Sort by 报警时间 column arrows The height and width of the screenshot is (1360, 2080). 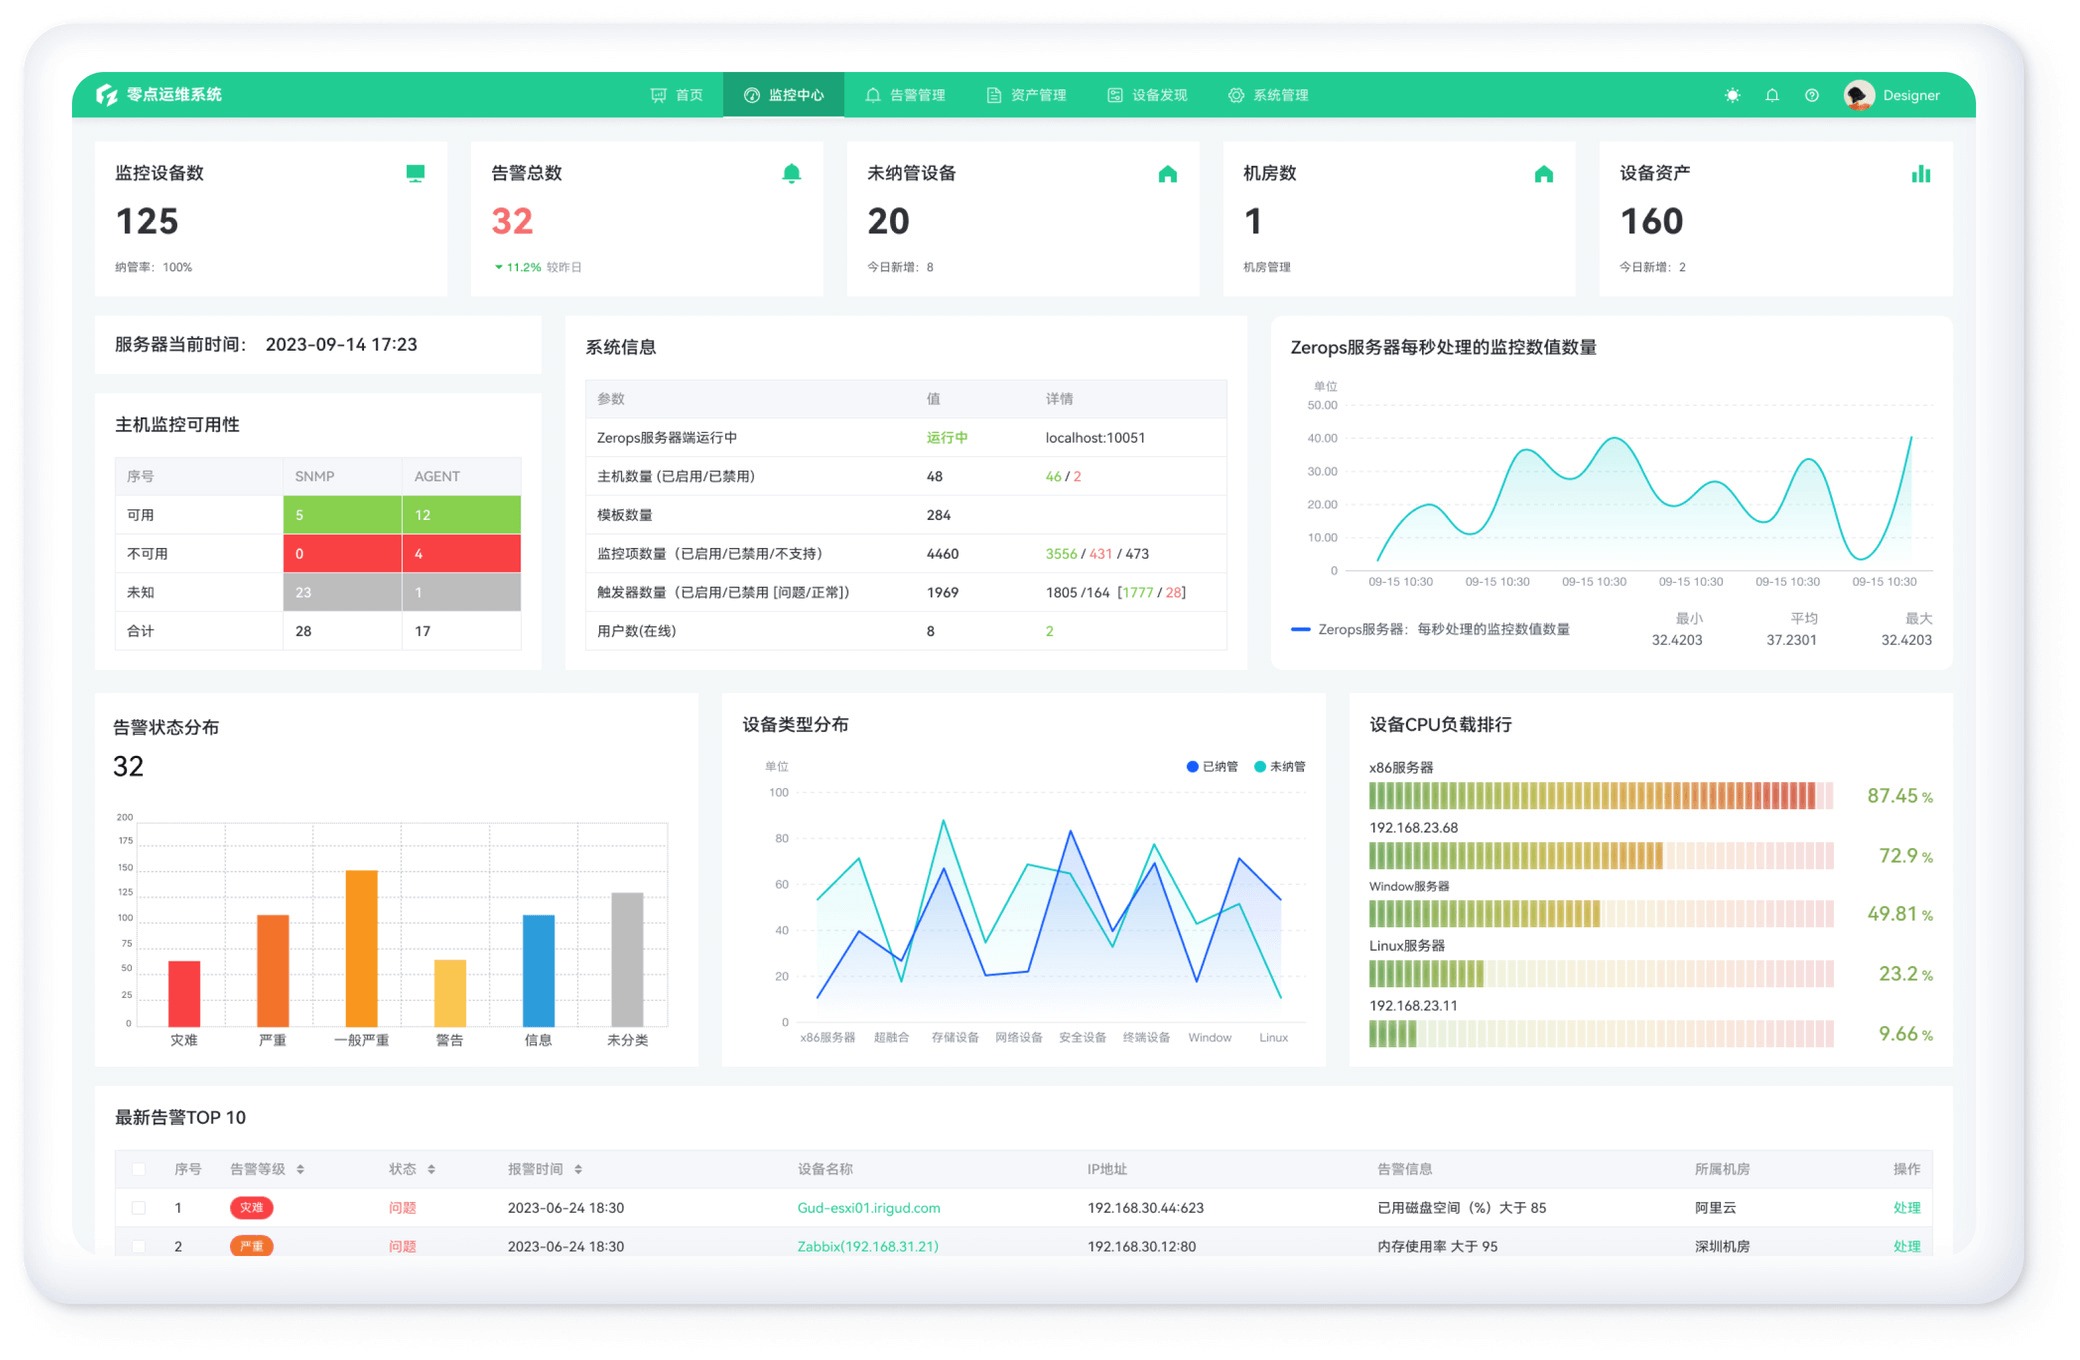coord(578,1169)
